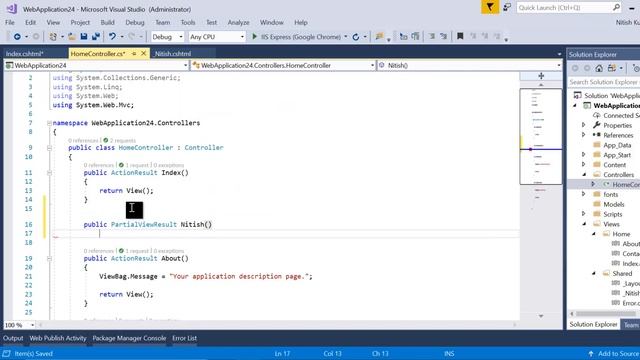
Task: Switch to the Index.cshtml tab
Action: (24, 53)
